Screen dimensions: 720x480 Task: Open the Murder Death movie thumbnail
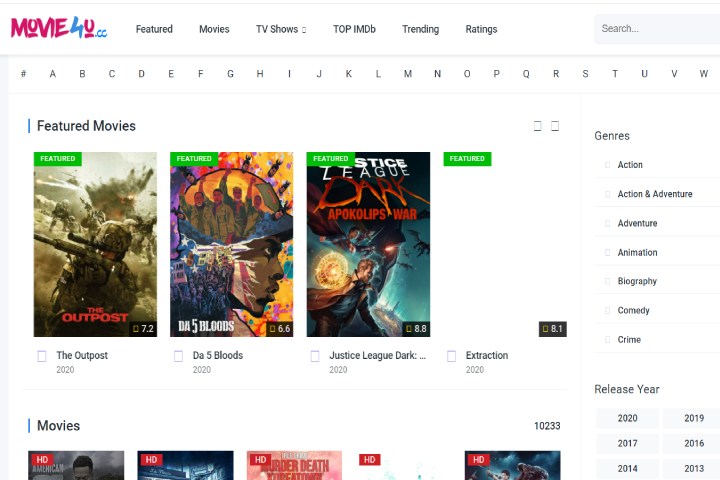tap(294, 465)
